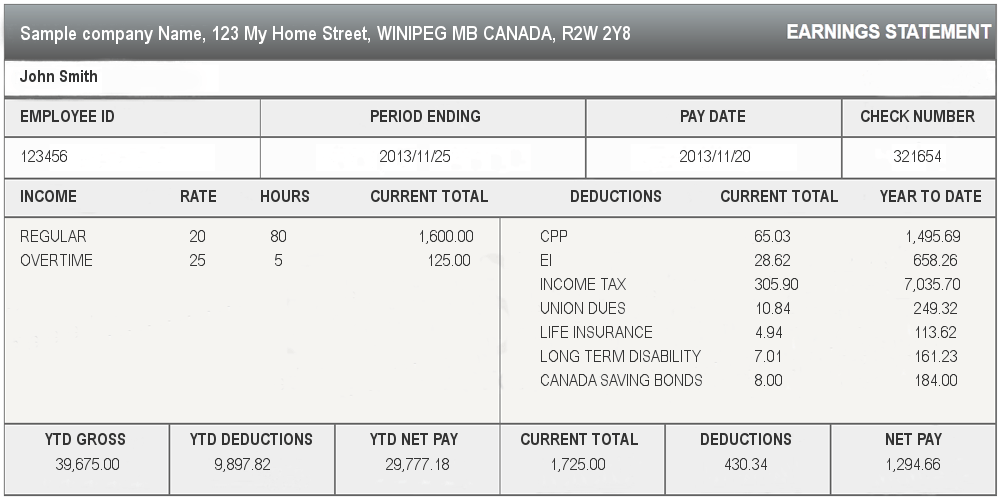Select the YTD DEDUCTIONS amount 9,897.82
This screenshot has width=1000, height=500.
[x=250, y=464]
